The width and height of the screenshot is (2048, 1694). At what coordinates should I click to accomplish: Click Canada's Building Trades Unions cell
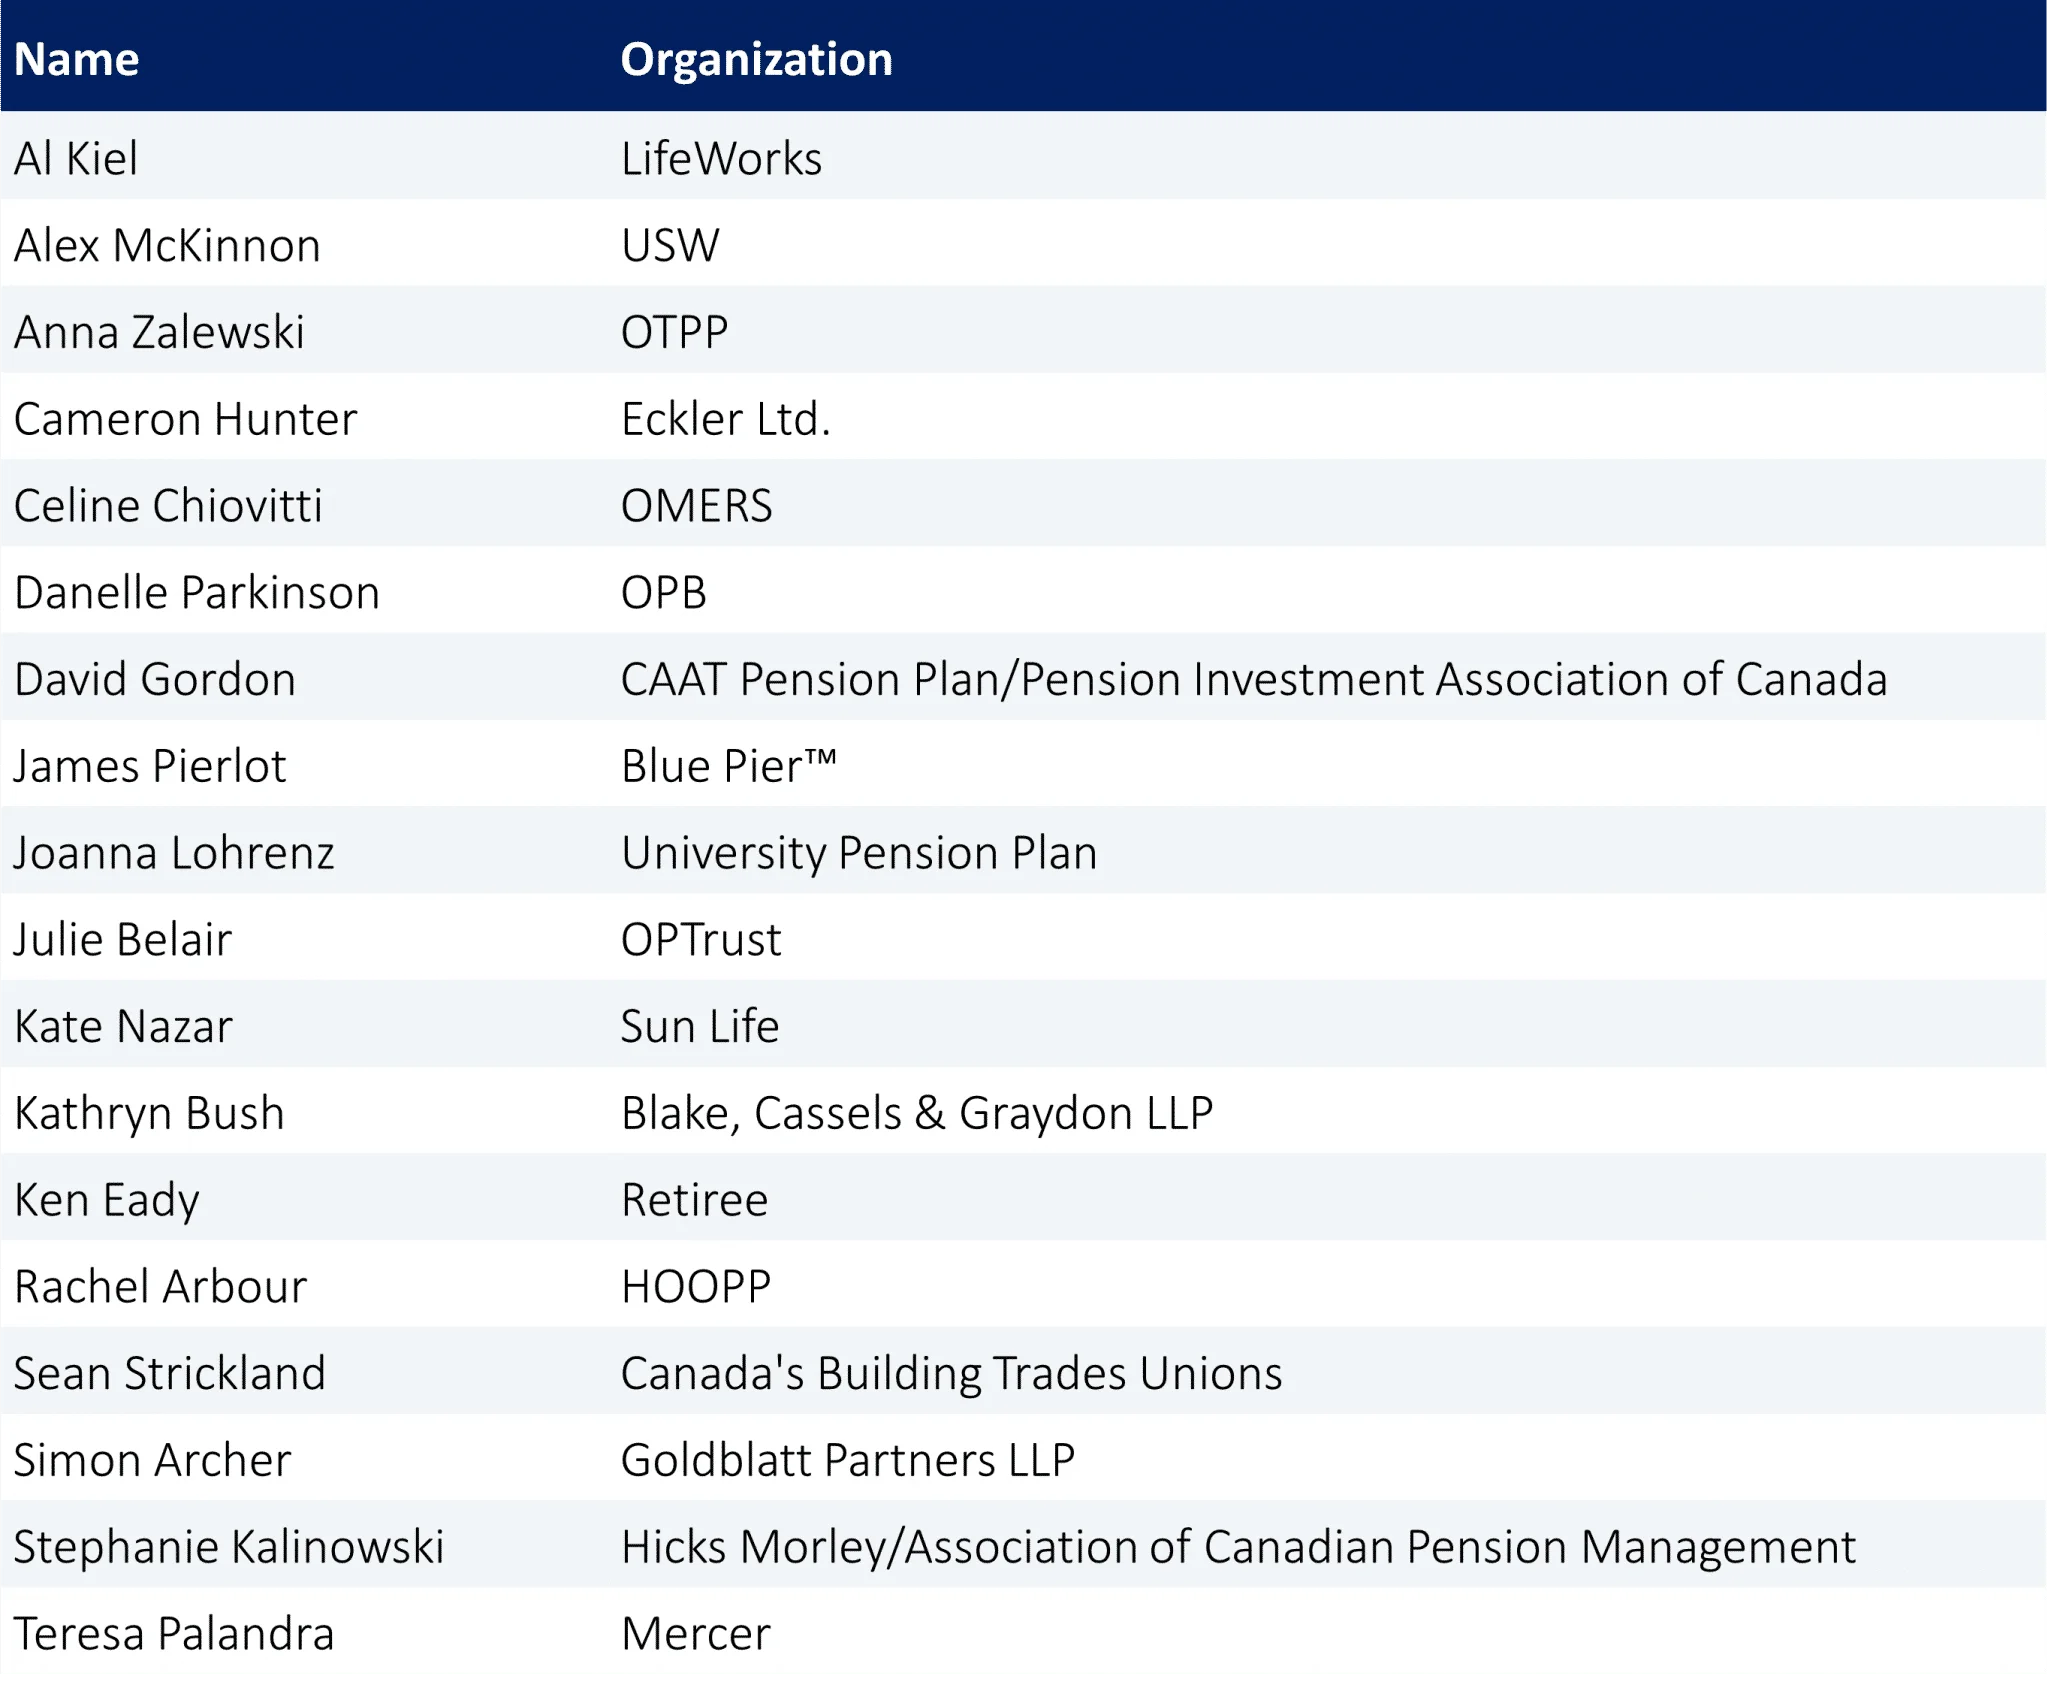(x=951, y=1373)
